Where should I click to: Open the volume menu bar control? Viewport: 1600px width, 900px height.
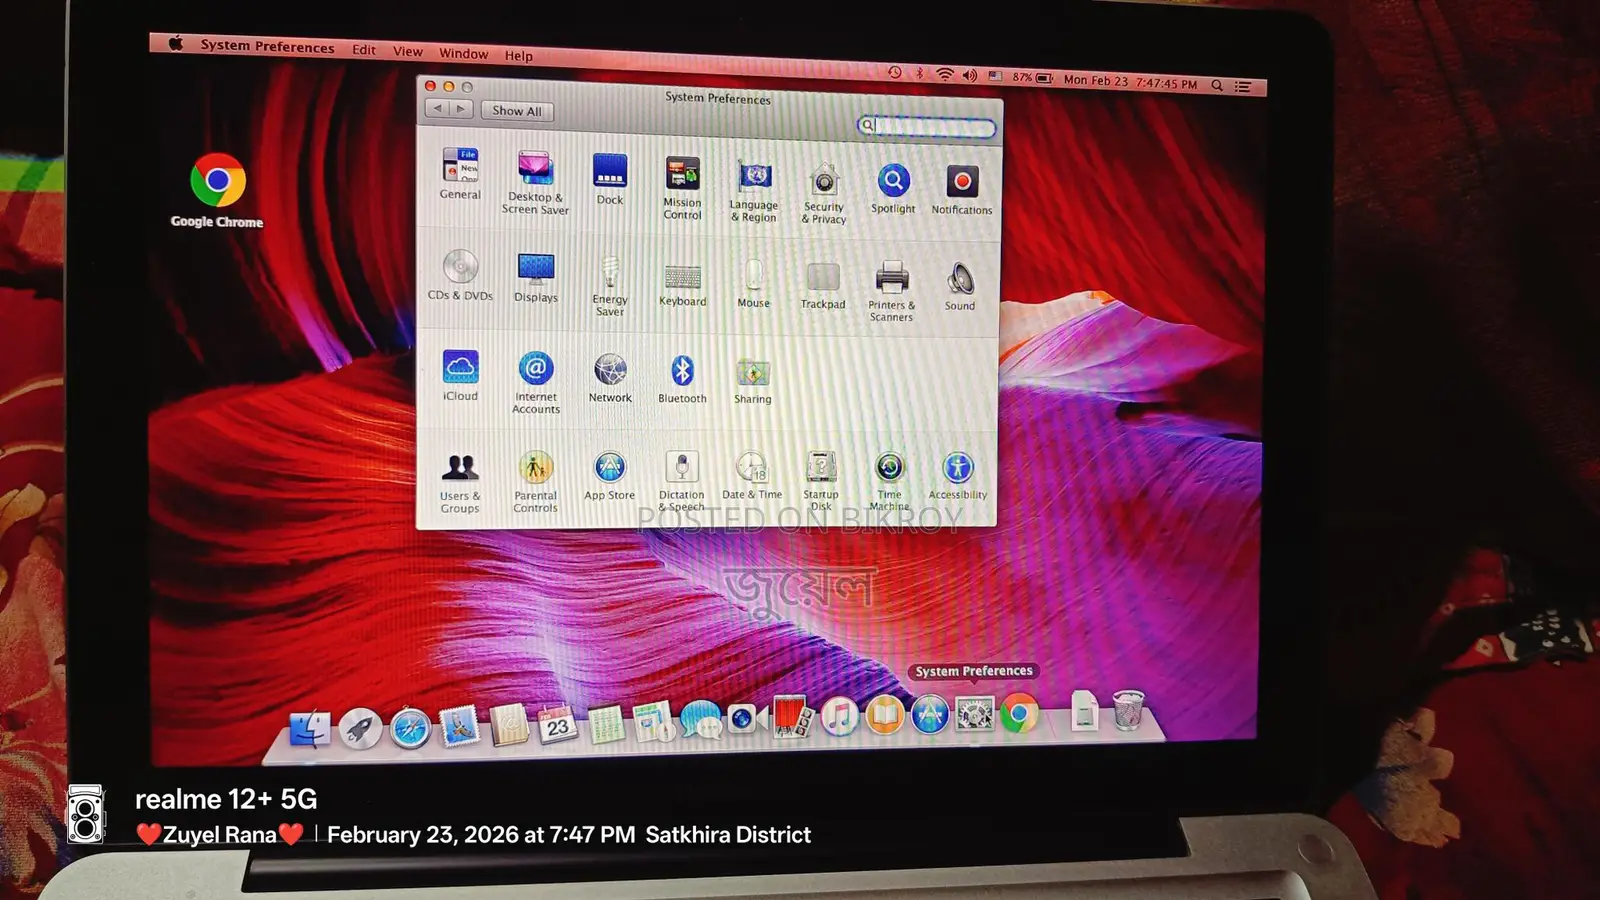970,76
